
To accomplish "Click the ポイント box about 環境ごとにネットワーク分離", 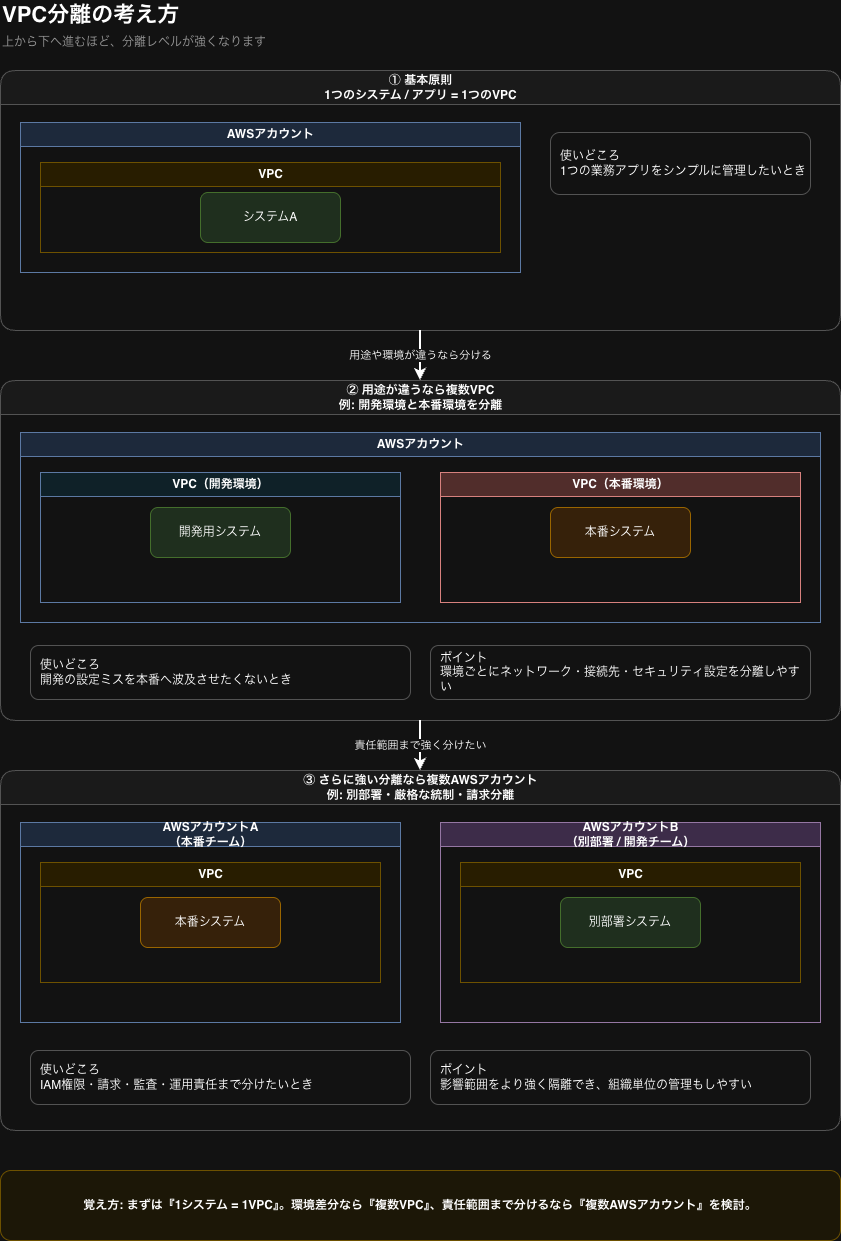I will (620, 672).
